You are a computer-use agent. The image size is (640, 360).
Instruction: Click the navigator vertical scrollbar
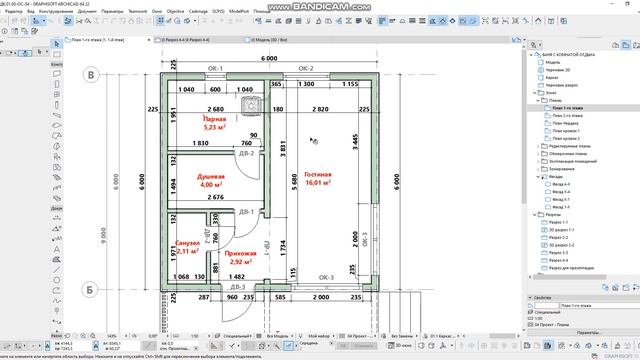[524, 127]
